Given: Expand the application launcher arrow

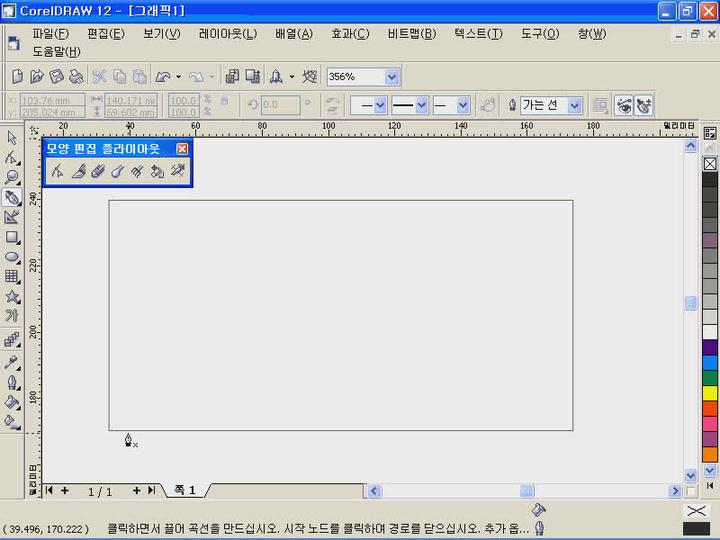Looking at the screenshot, I should (292, 77).
